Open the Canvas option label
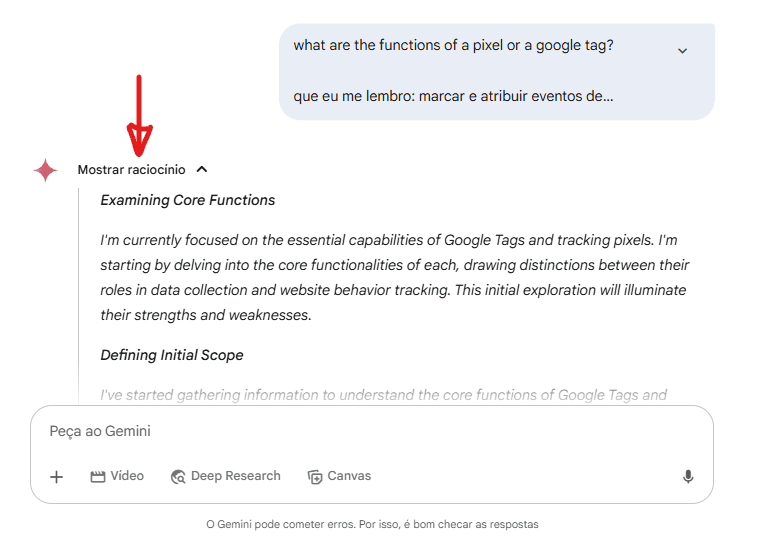This screenshot has height=542, width=774. 349,476
